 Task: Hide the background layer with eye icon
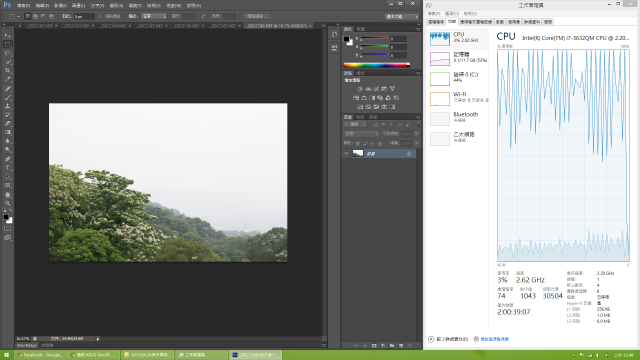click(346, 153)
